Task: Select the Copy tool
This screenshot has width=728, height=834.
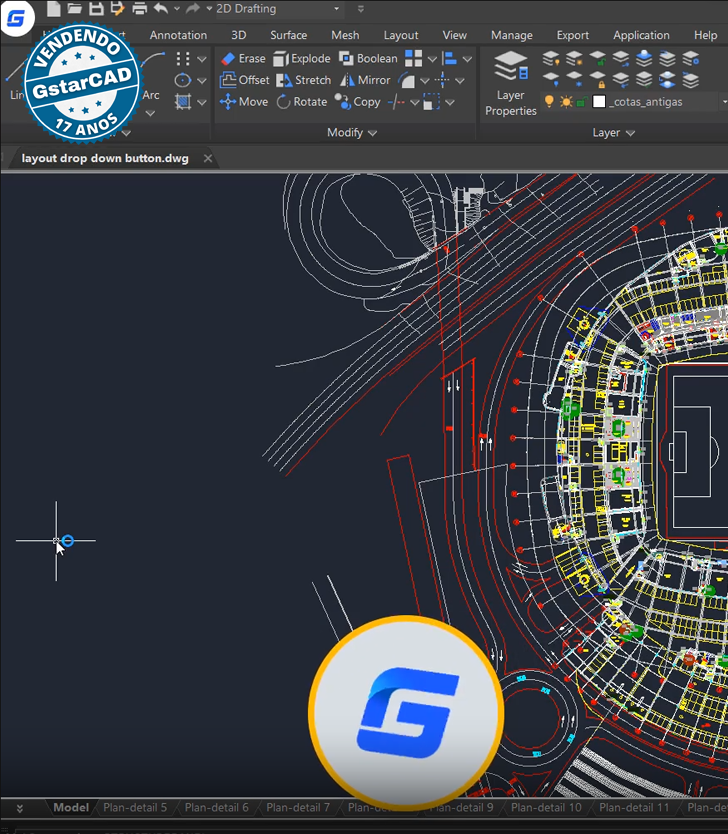Action: [x=357, y=102]
